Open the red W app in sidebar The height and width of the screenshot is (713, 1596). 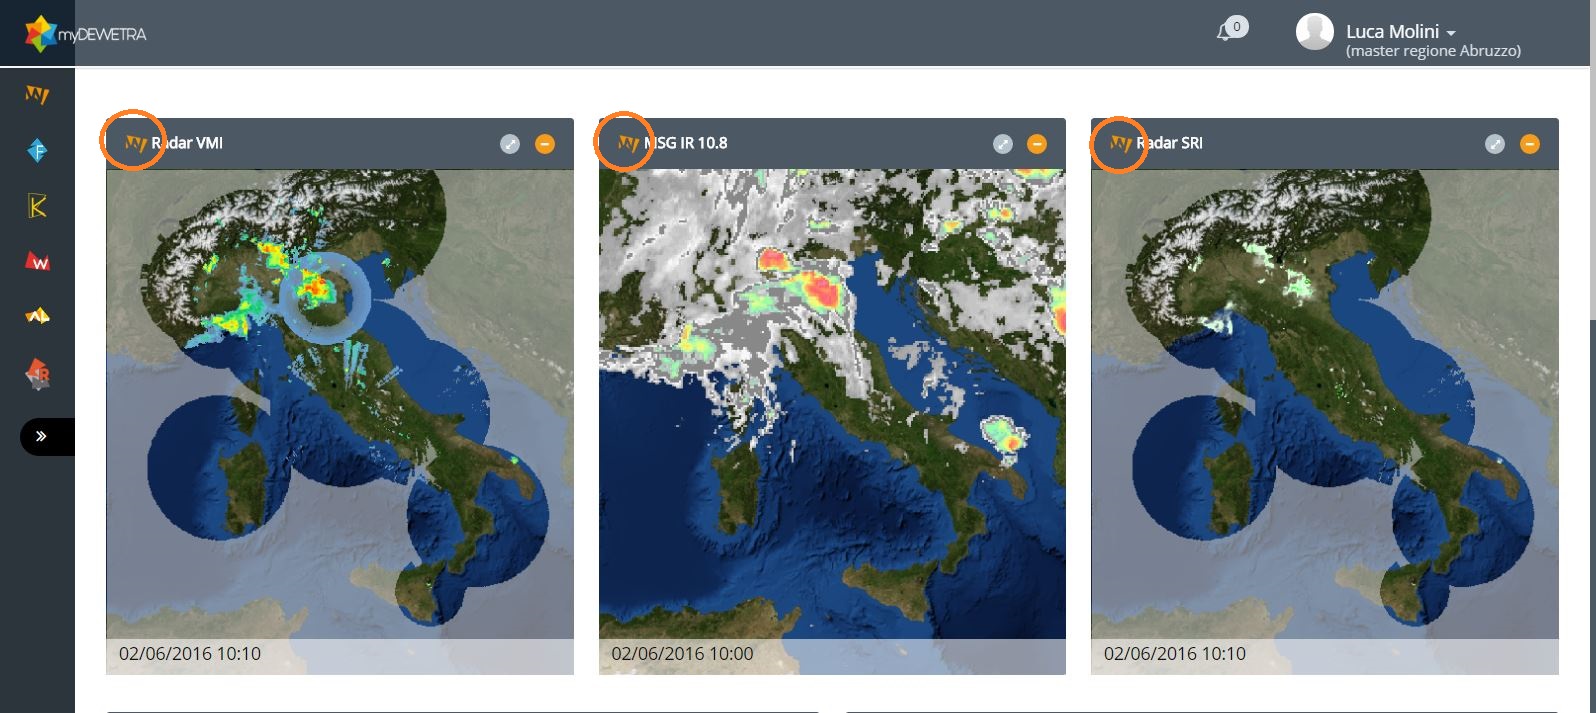pyautogui.click(x=37, y=262)
